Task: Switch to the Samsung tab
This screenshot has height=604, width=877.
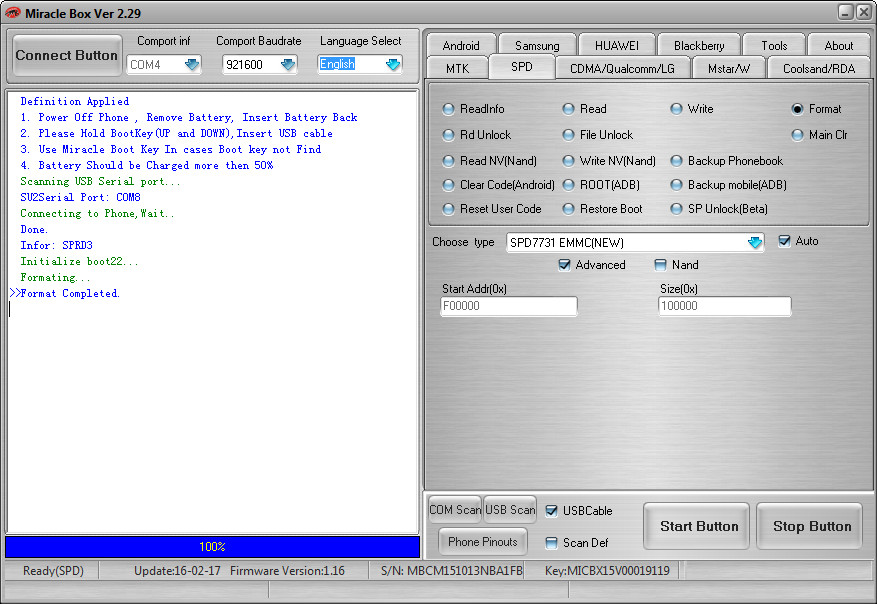Action: [537, 45]
